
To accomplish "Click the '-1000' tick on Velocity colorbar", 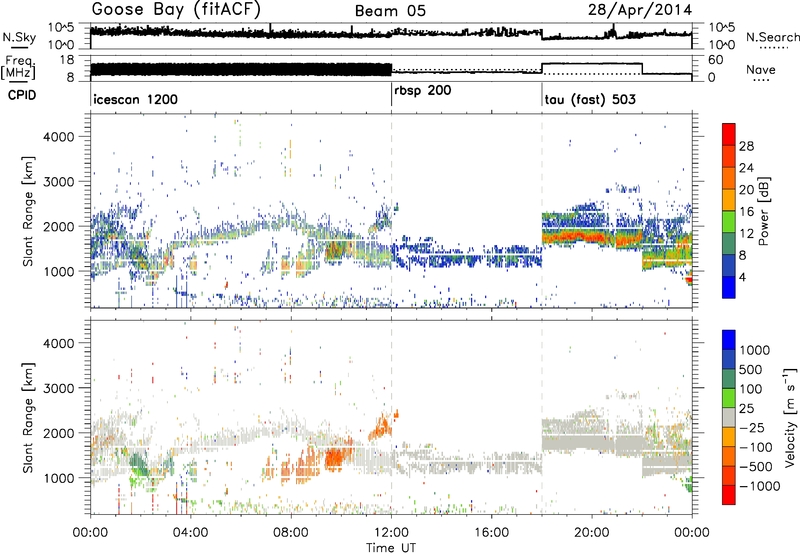I will tap(760, 486).
